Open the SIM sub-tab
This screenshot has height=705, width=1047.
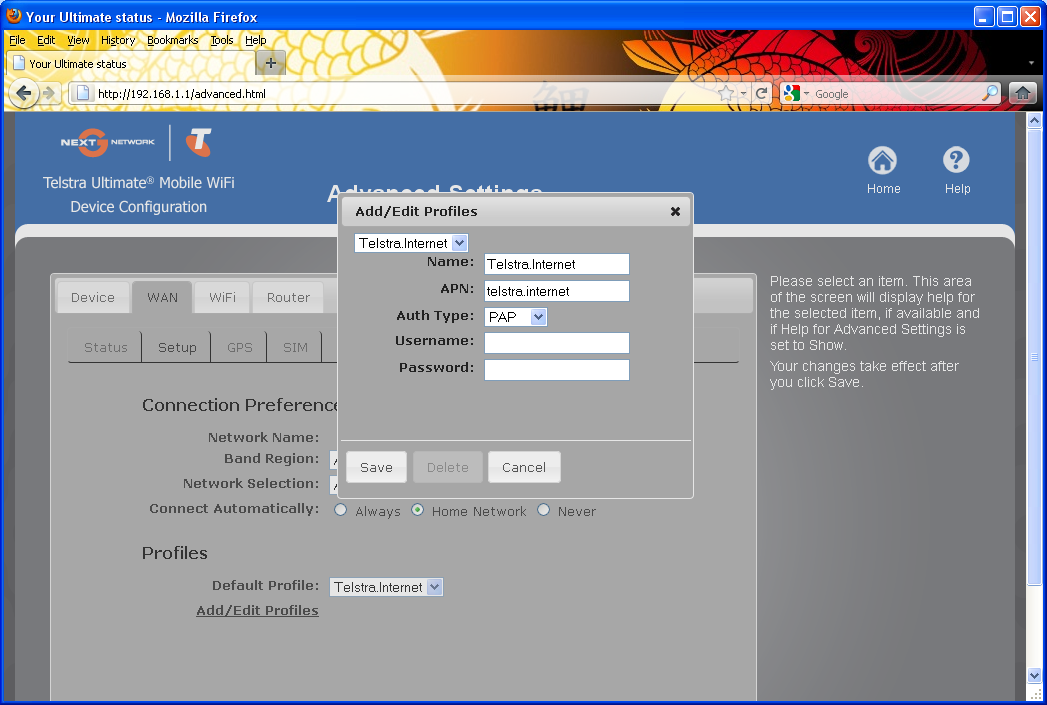tap(295, 347)
